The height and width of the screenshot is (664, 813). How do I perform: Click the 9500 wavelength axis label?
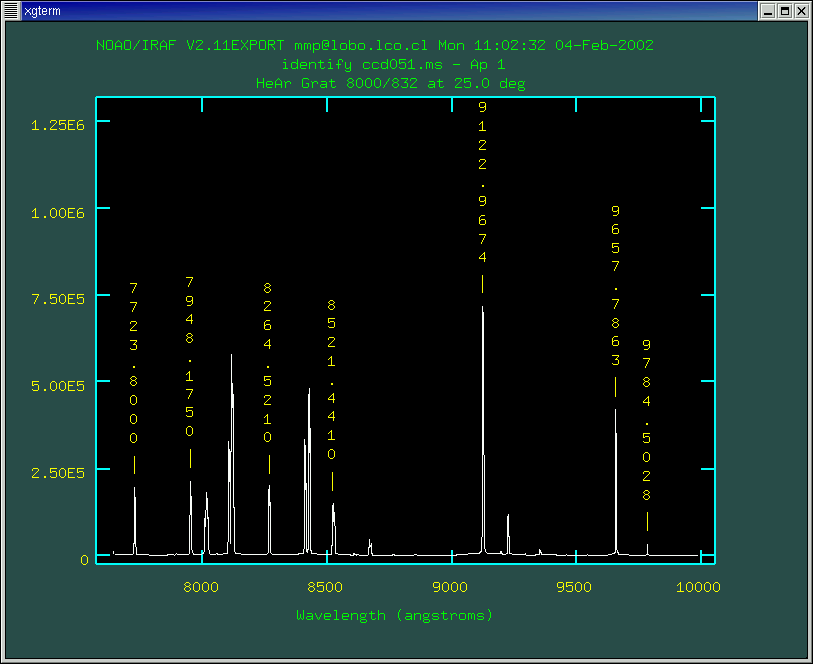pos(574,587)
